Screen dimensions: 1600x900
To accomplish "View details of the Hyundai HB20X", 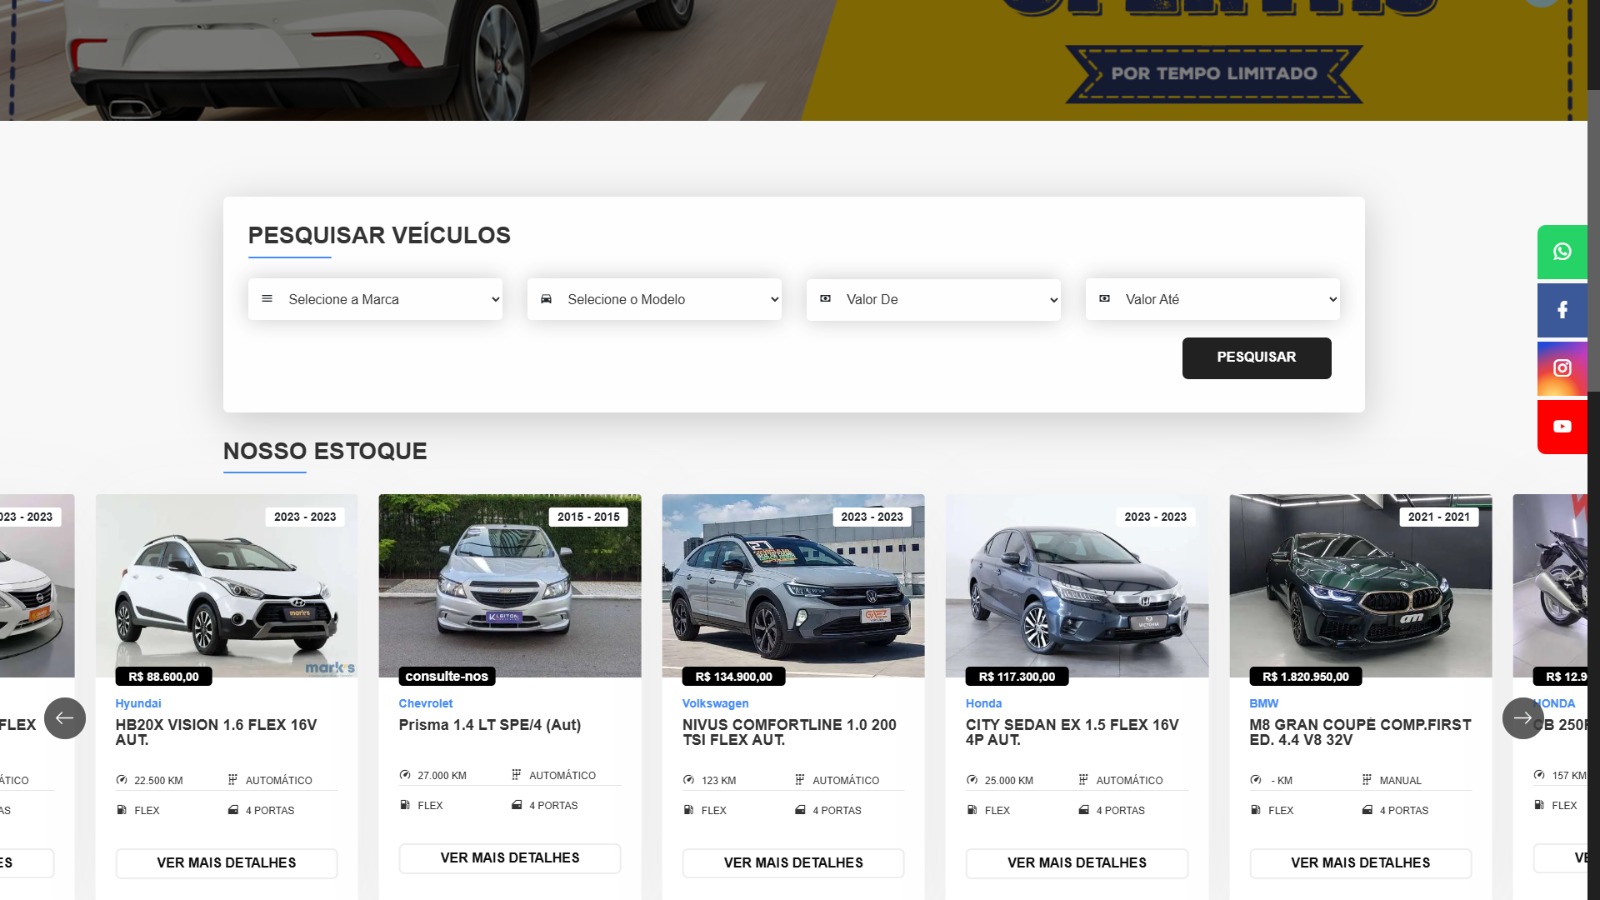I will [x=227, y=863].
